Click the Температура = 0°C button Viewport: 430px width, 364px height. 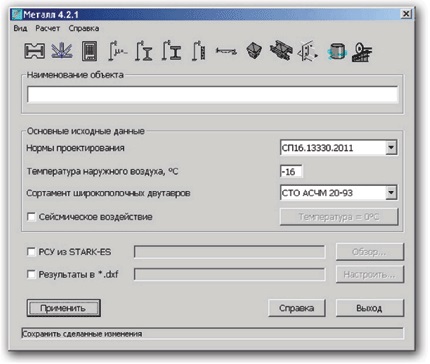339,217
